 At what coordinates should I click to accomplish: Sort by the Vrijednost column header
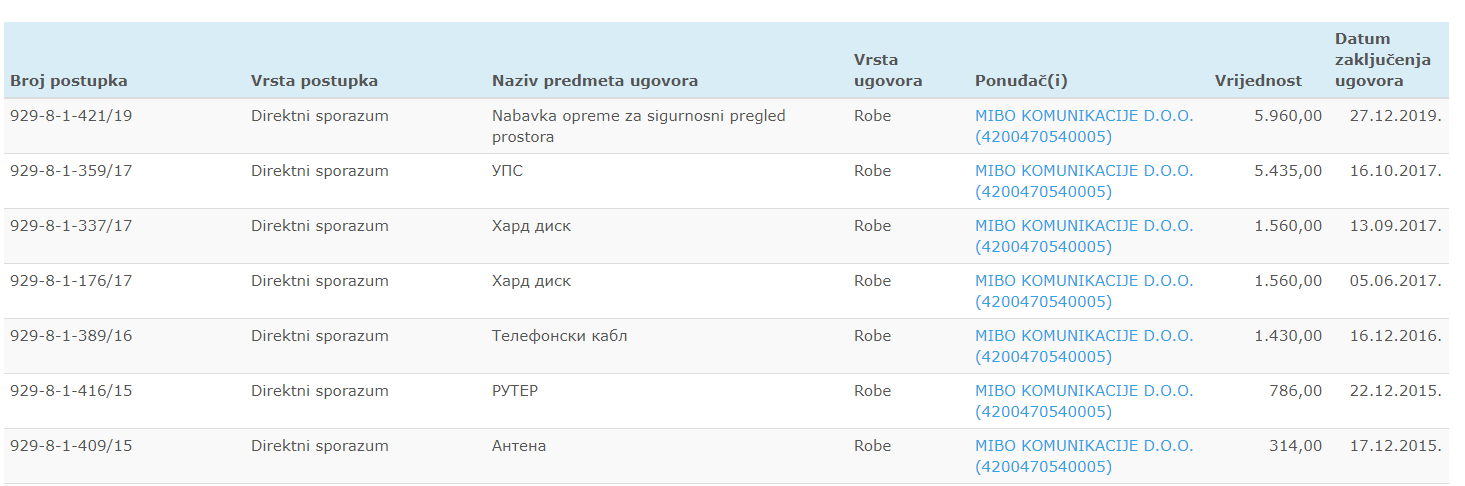(x=1258, y=81)
